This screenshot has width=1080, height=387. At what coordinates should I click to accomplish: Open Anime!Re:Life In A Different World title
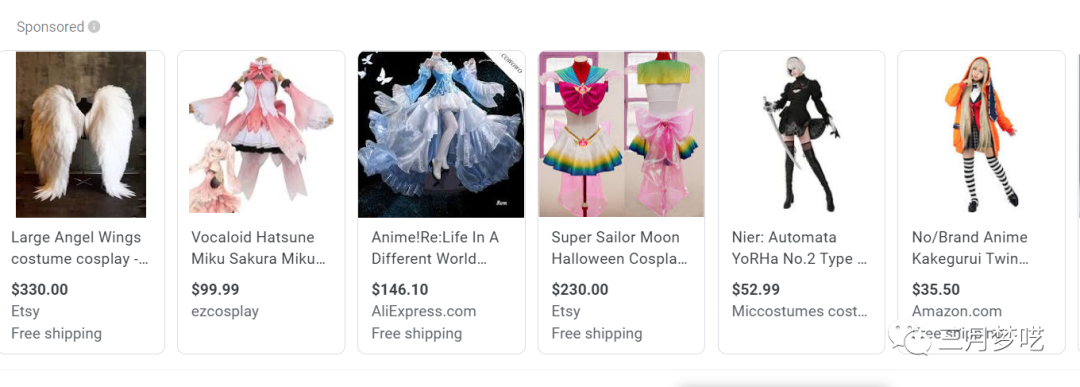[435, 249]
